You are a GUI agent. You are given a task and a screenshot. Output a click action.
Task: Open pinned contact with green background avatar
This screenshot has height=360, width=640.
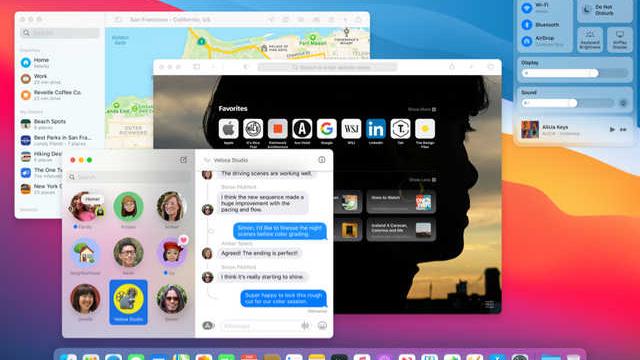point(128,207)
